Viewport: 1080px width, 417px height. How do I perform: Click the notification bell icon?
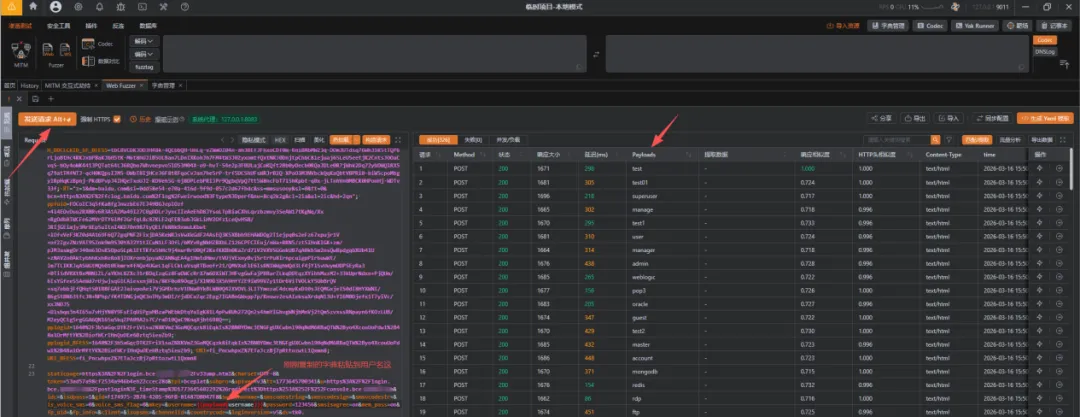click(x=99, y=7)
